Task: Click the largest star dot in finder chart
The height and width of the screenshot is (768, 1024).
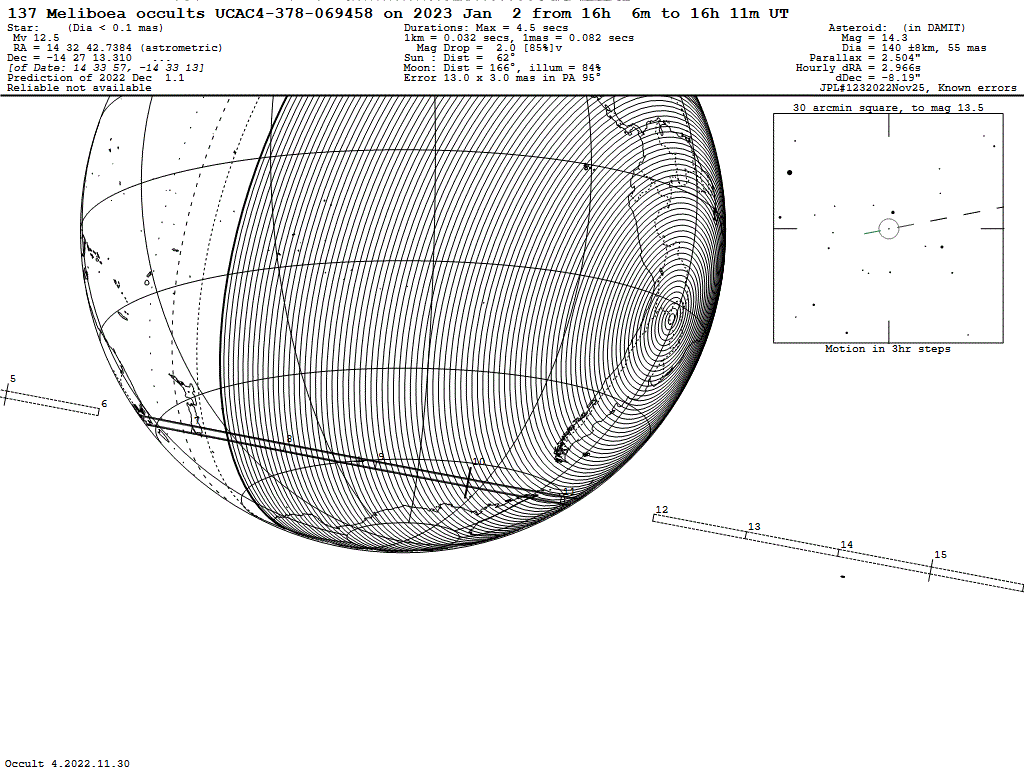Action: [789, 173]
